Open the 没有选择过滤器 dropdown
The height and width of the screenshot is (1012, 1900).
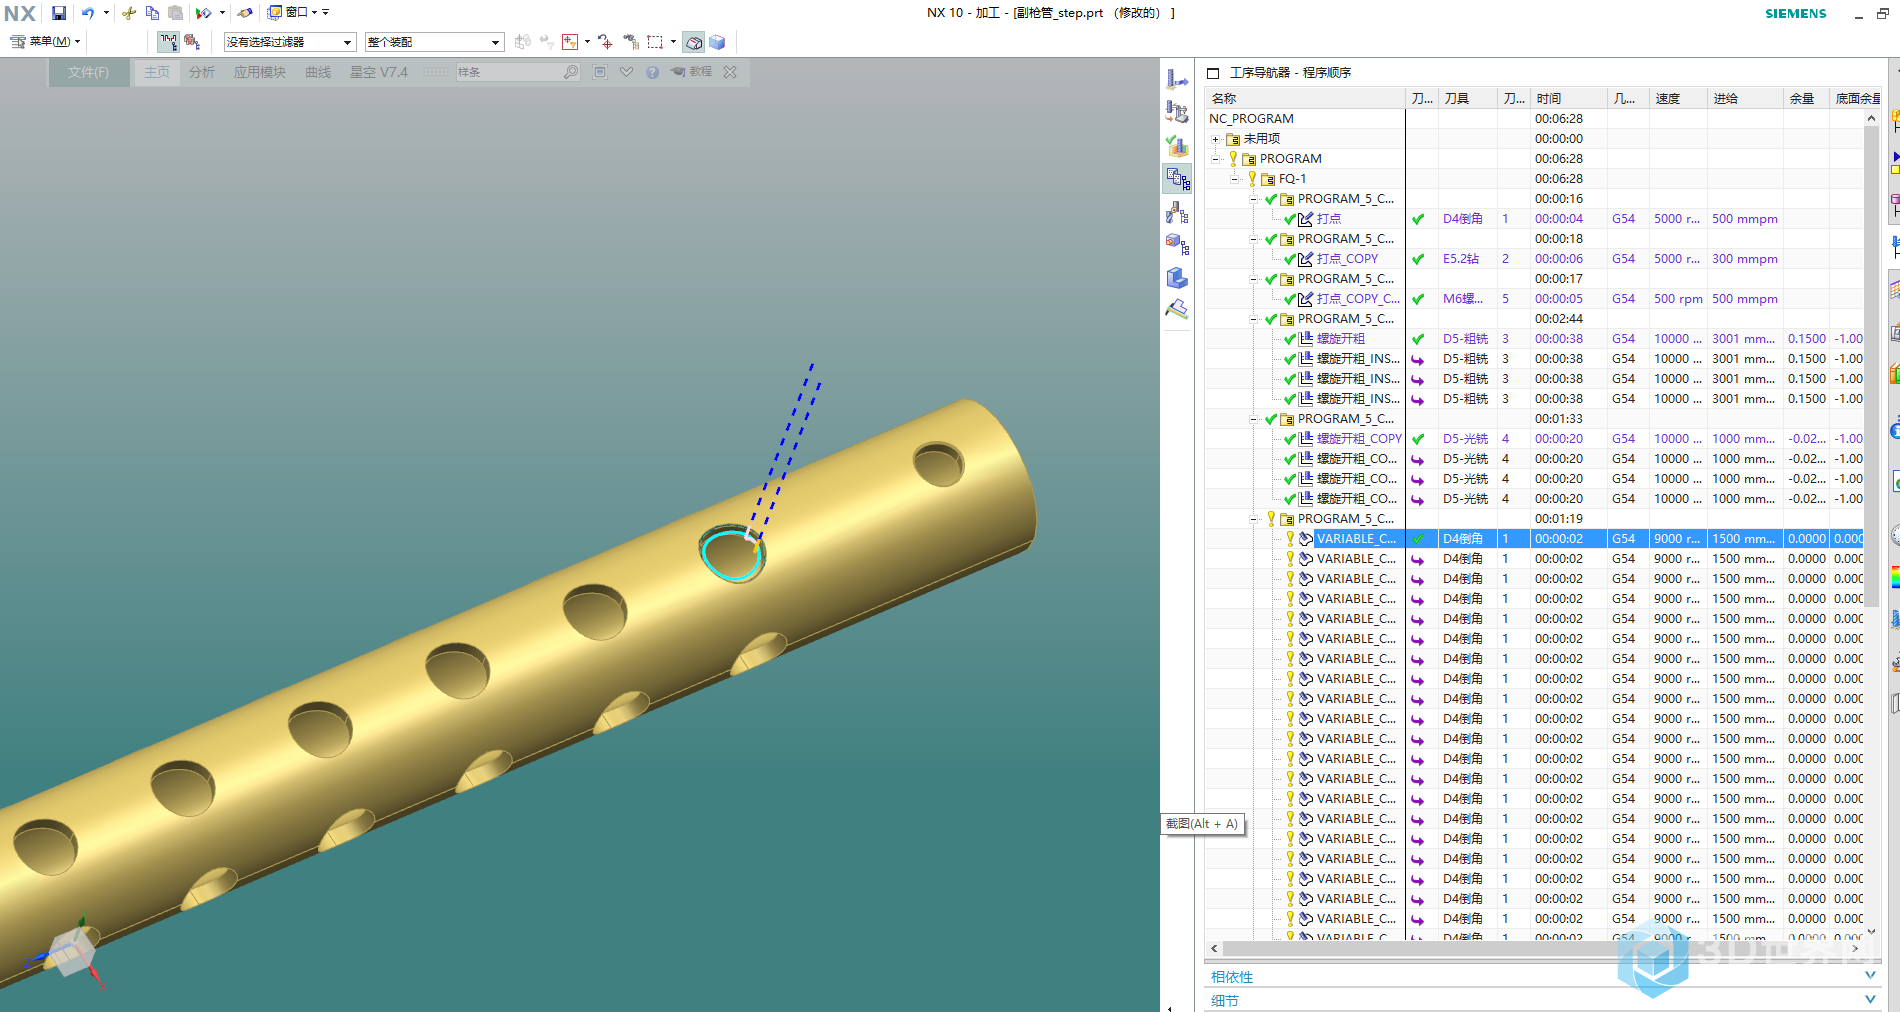tap(290, 42)
